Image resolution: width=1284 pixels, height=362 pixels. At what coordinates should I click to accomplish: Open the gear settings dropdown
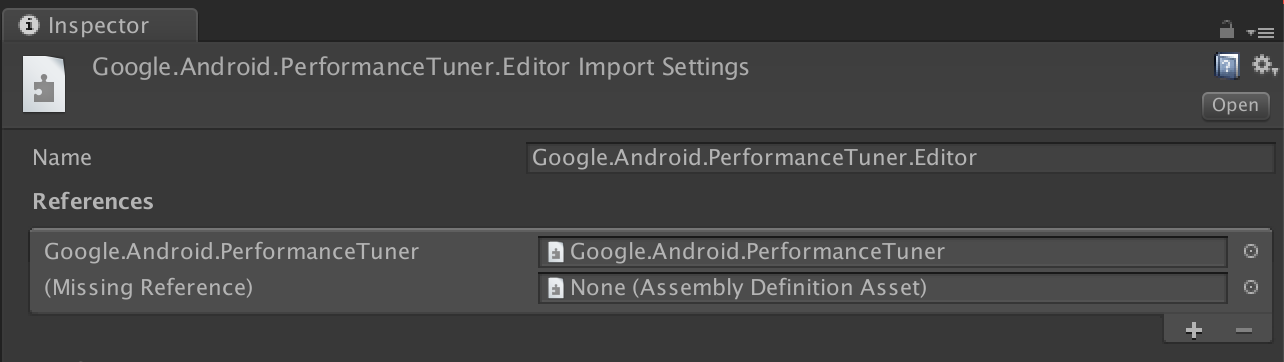coord(1264,66)
